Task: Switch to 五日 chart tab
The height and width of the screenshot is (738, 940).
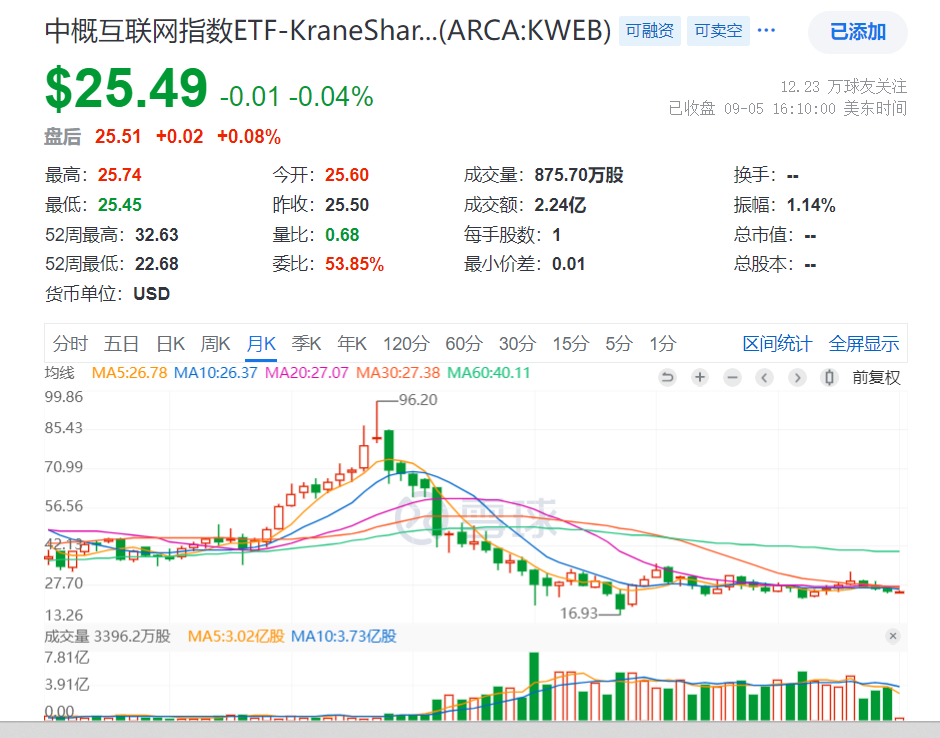Action: (122, 344)
